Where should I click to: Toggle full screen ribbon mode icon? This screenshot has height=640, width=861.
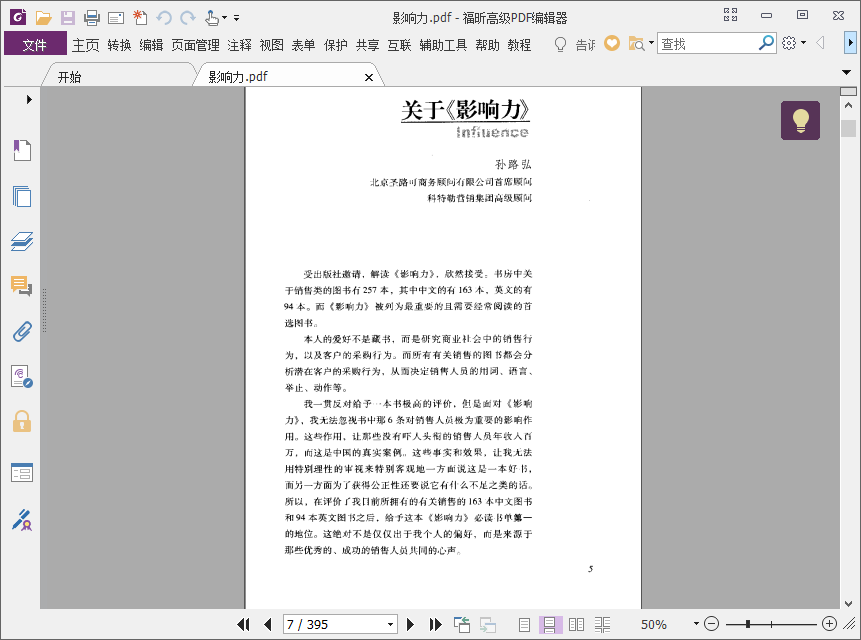[730, 15]
